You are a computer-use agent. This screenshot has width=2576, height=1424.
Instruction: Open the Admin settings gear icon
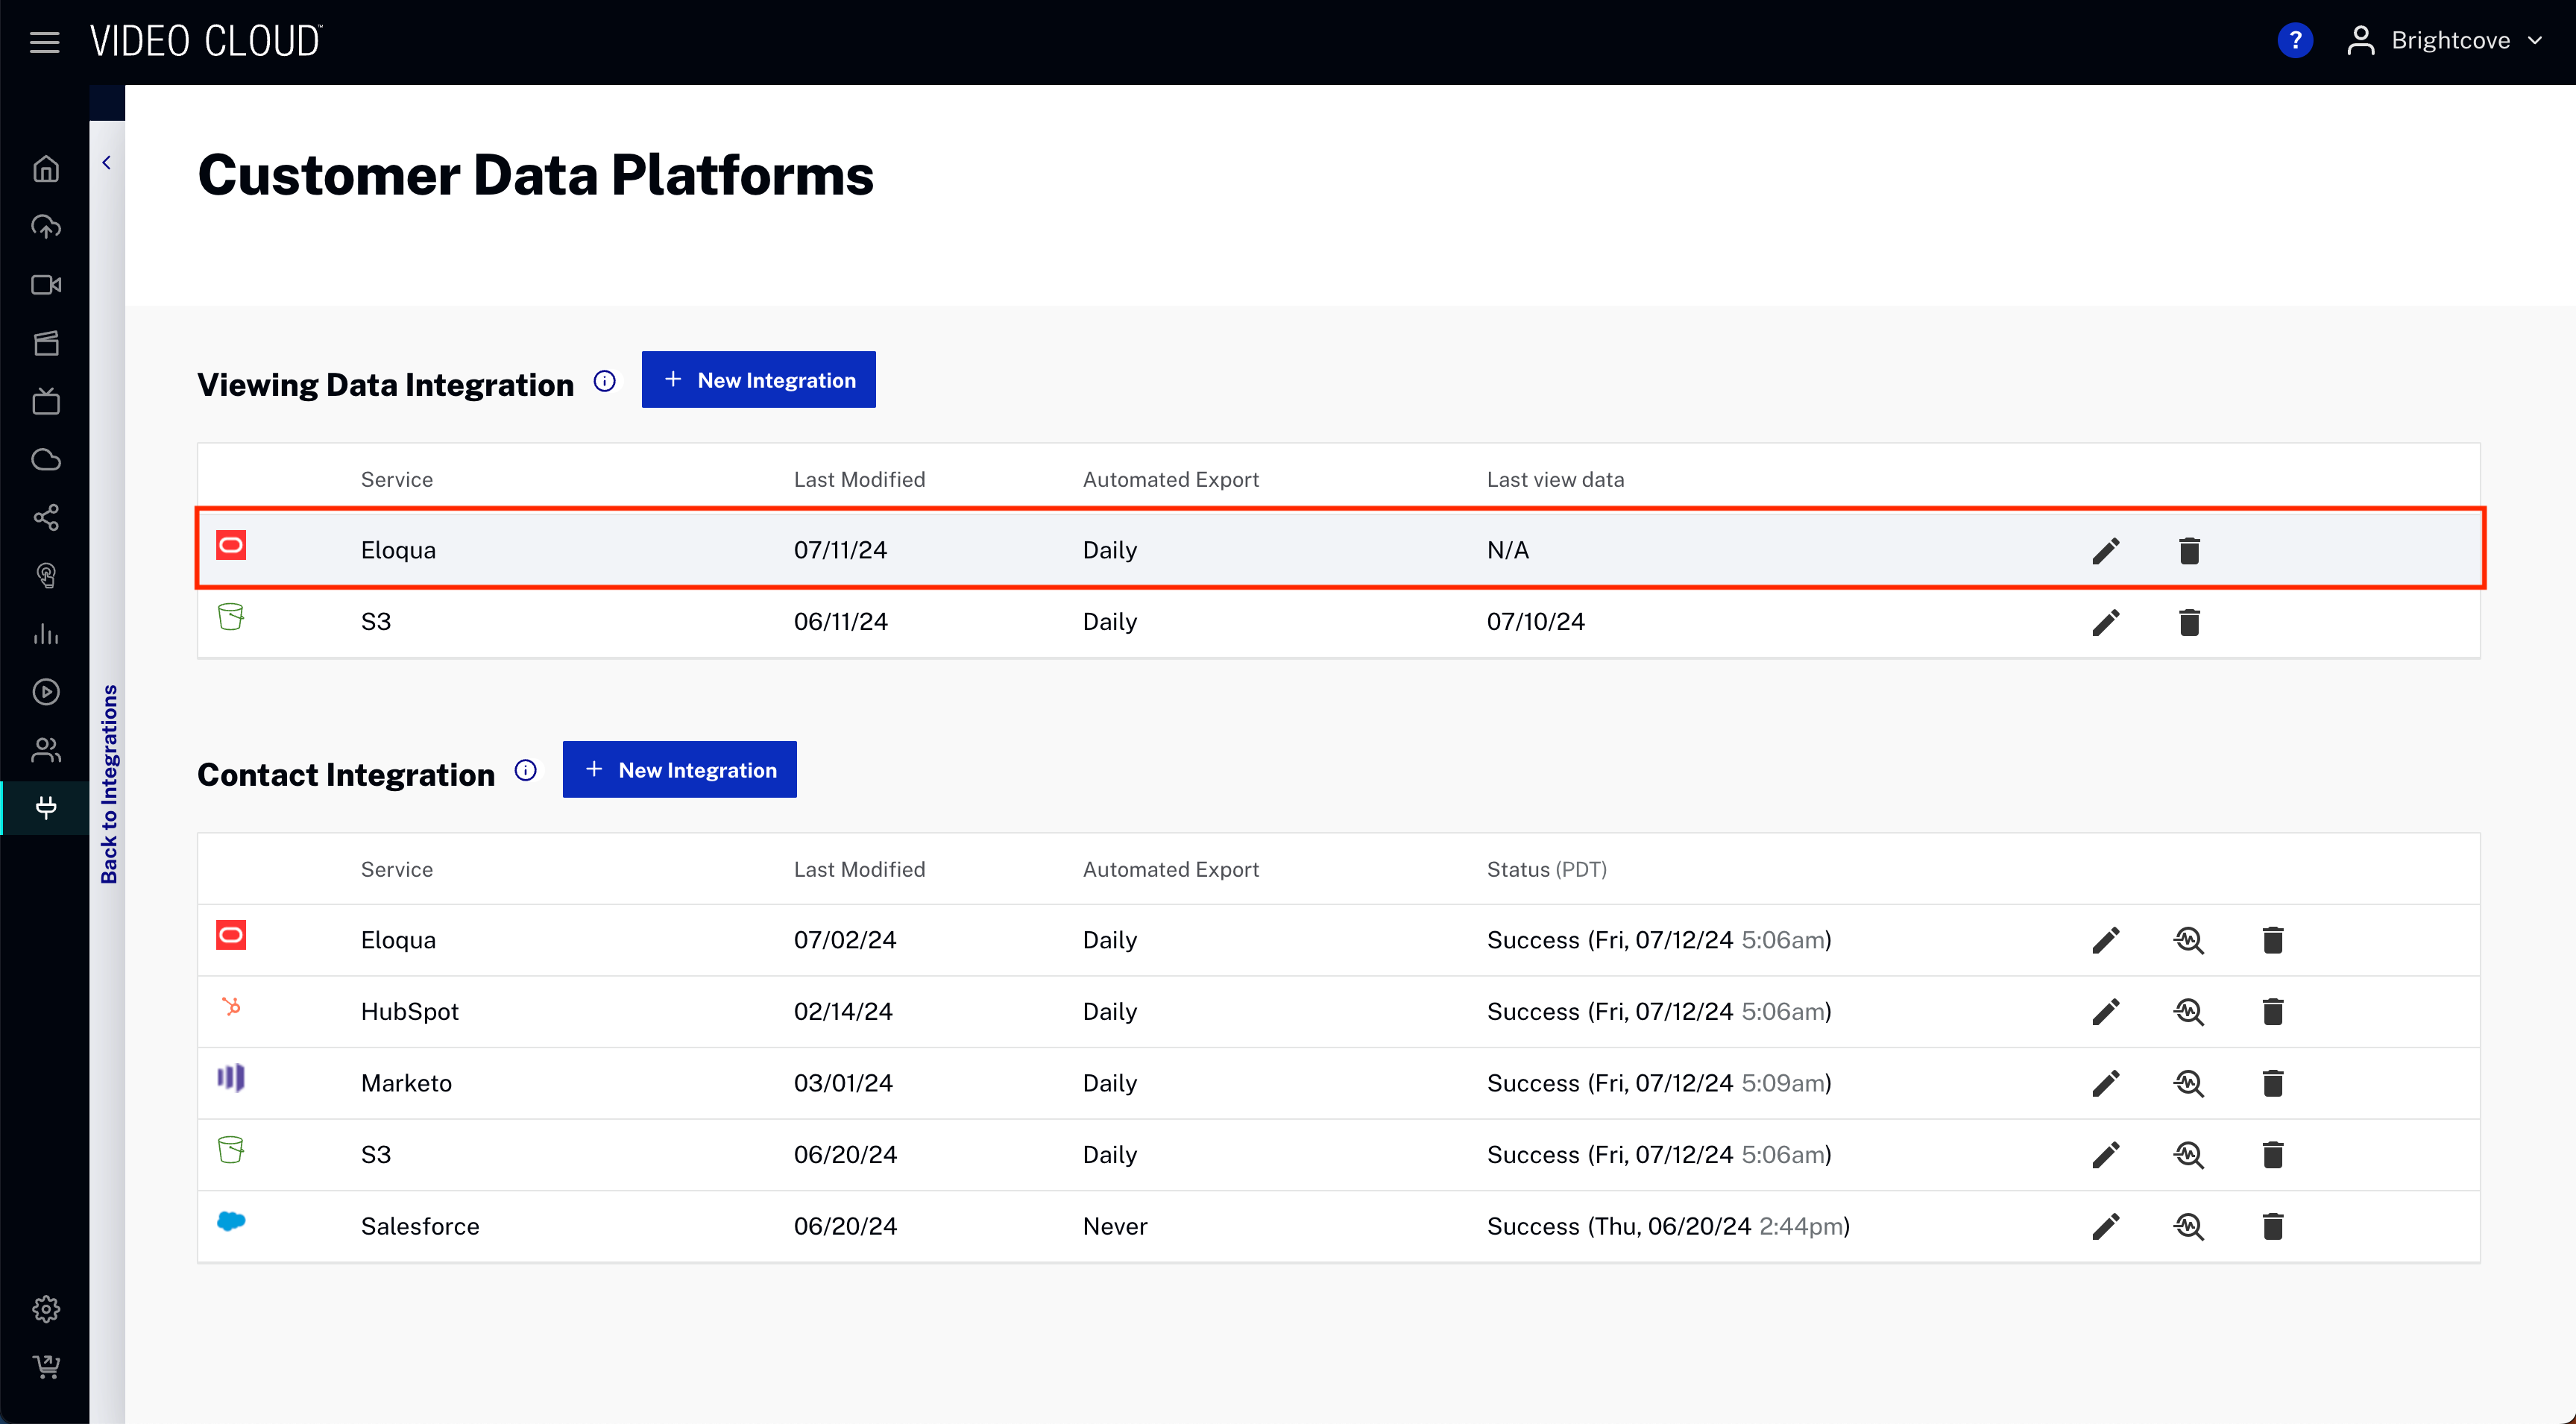click(46, 1308)
